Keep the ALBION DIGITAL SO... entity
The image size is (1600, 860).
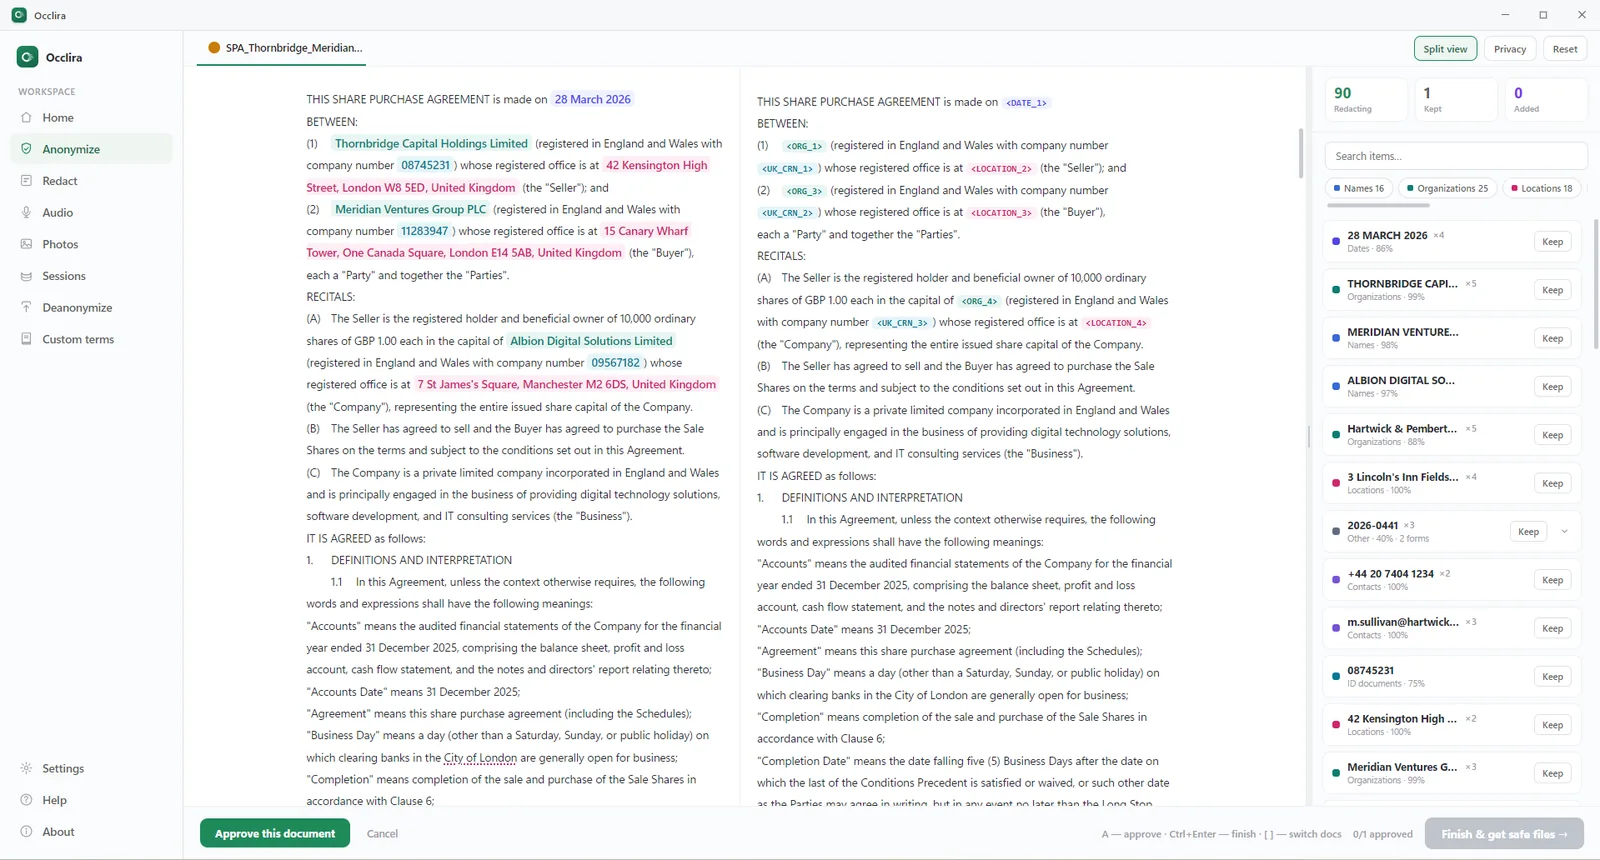pyautogui.click(x=1552, y=387)
